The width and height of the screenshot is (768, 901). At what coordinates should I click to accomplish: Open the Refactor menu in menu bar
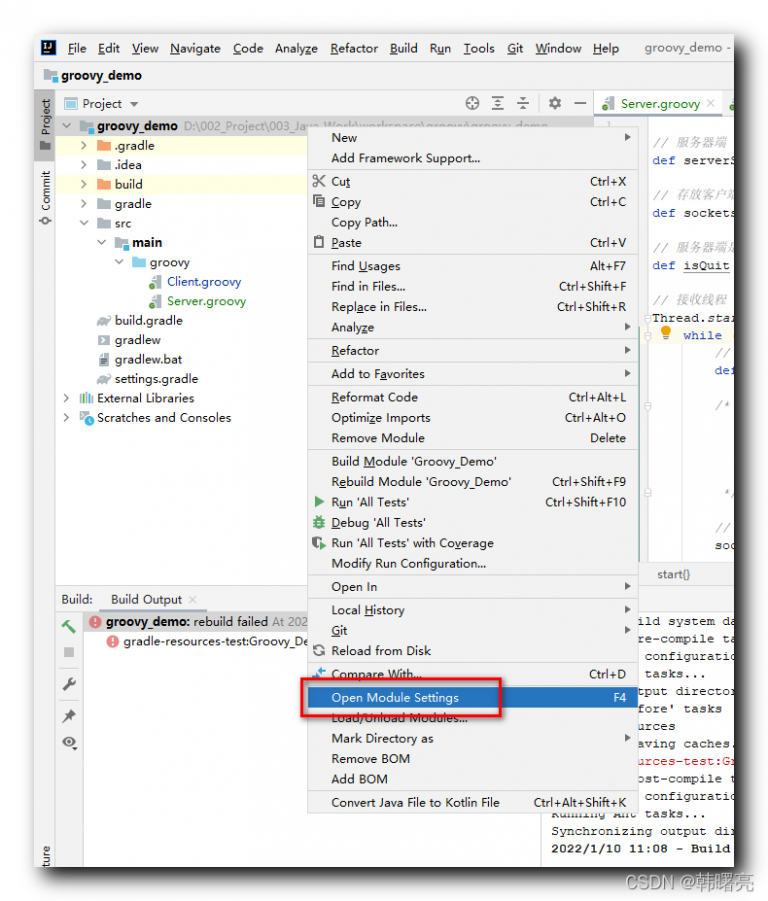[x=354, y=48]
